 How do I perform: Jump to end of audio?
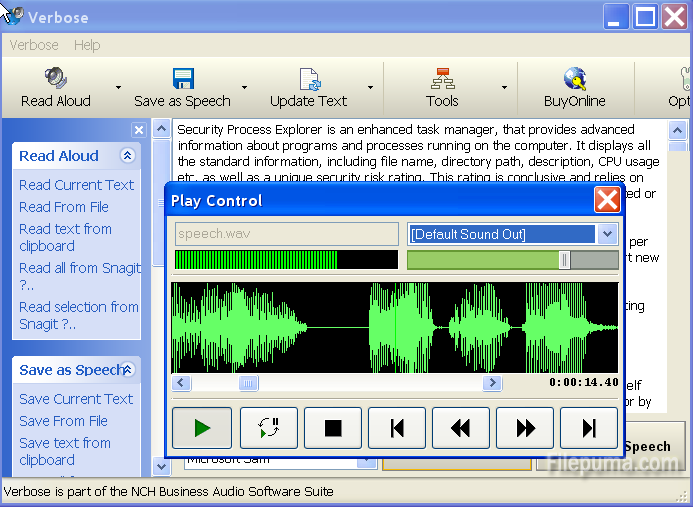click(589, 428)
